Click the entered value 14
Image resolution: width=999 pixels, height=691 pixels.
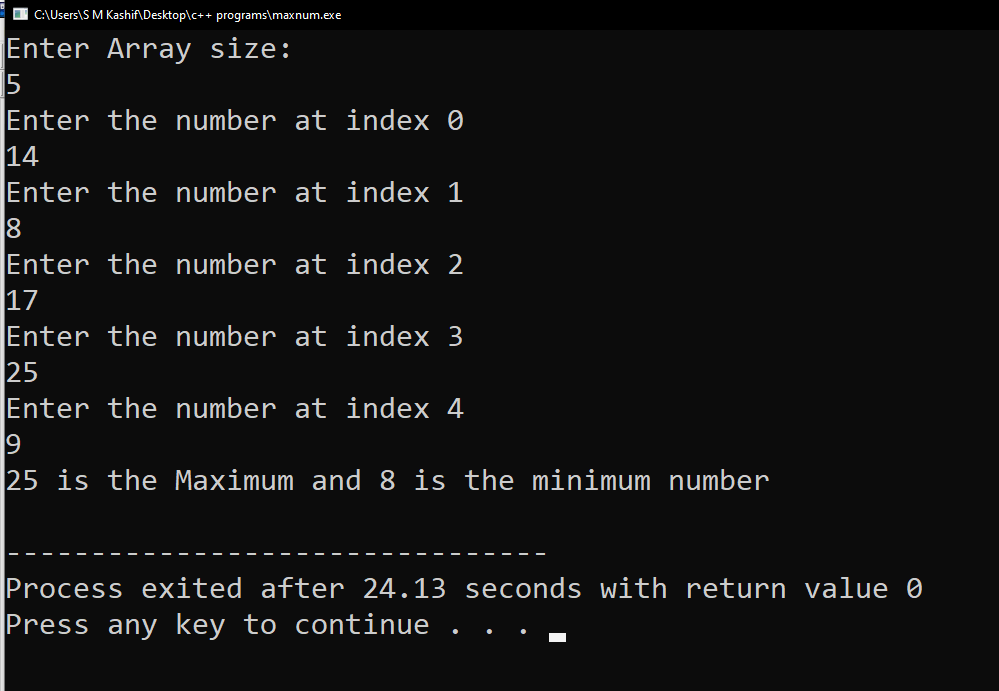22,157
